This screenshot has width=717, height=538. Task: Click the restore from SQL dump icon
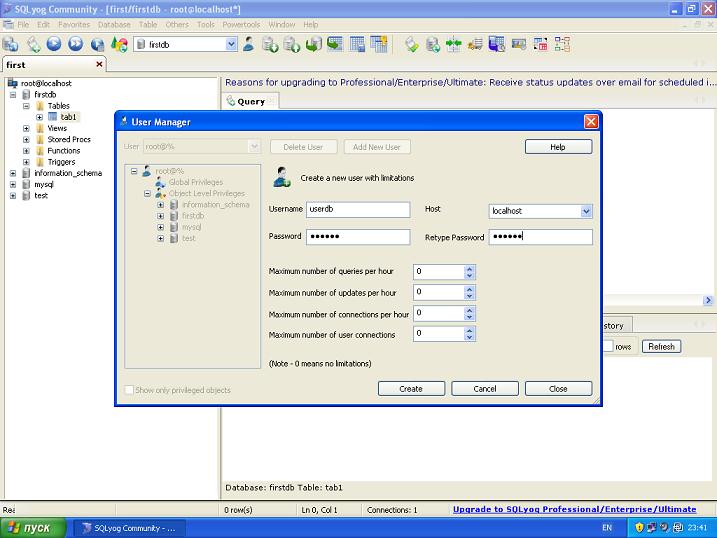313,44
